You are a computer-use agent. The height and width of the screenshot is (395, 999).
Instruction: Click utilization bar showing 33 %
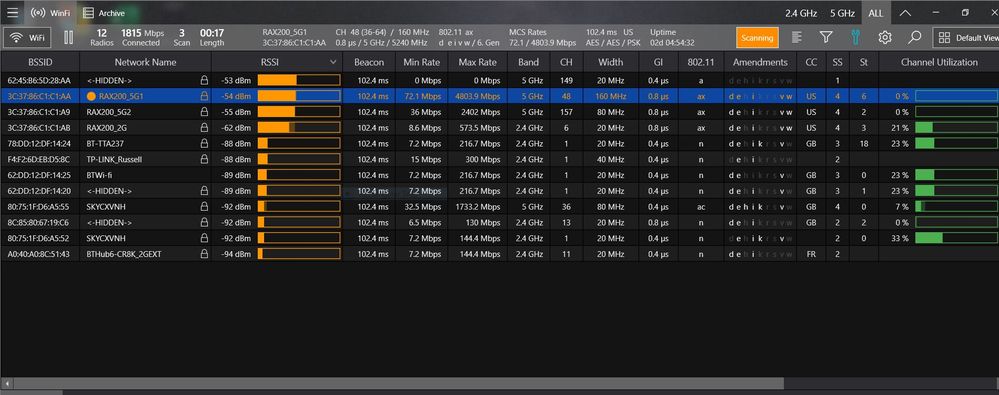[956, 238]
